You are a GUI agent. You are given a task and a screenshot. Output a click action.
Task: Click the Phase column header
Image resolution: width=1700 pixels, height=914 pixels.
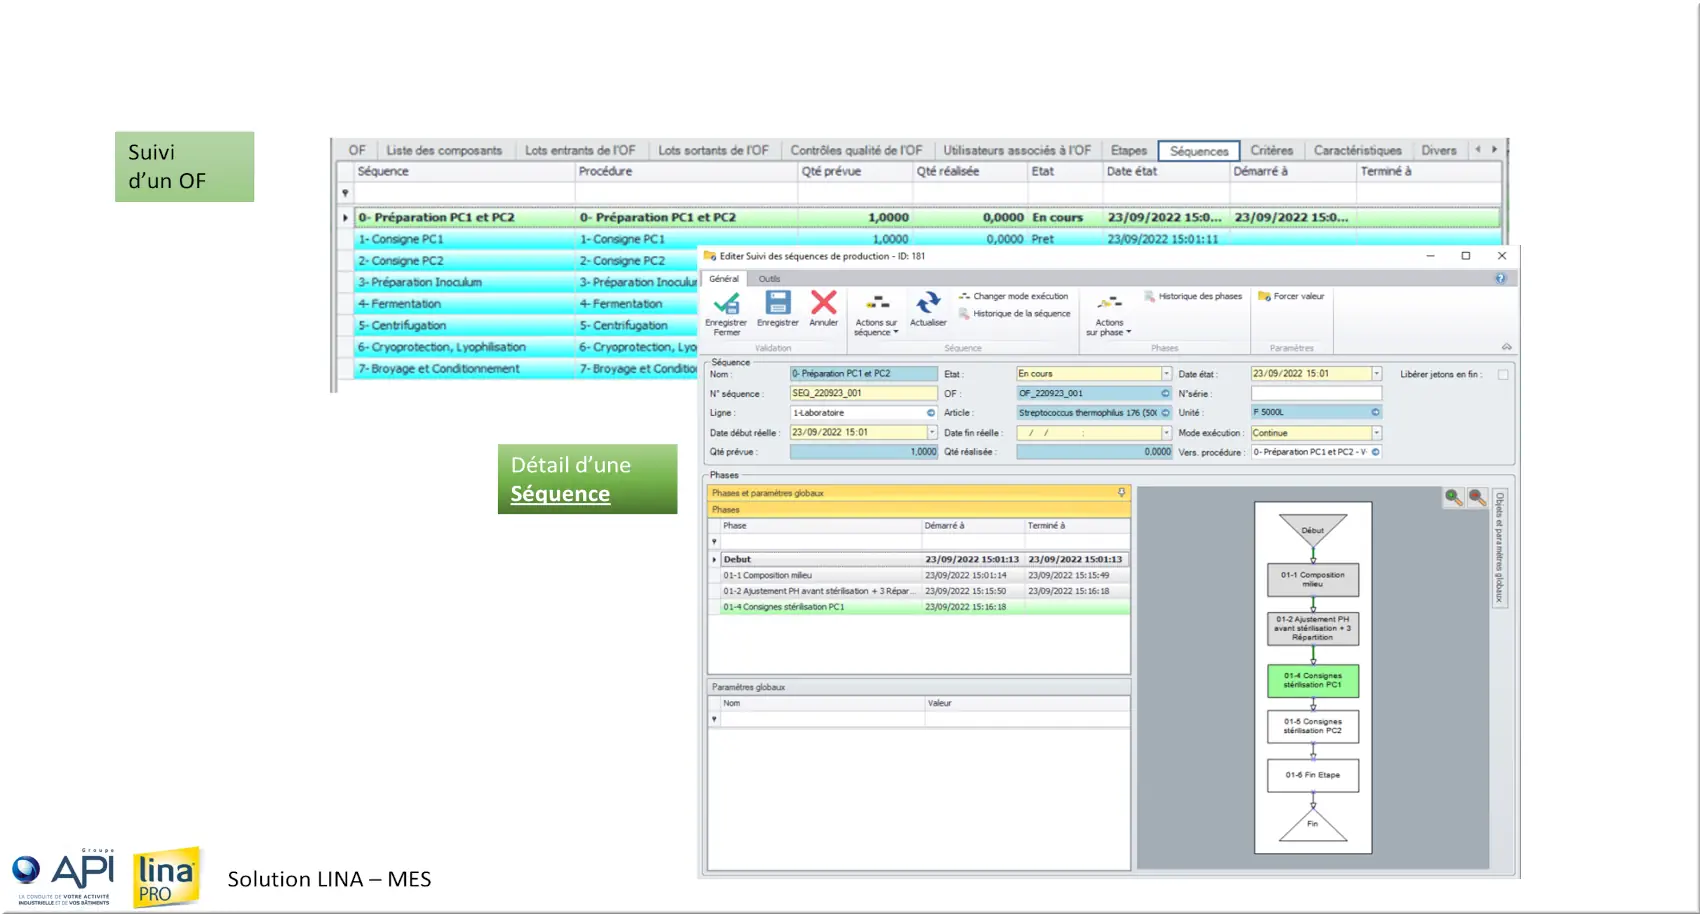coord(820,526)
